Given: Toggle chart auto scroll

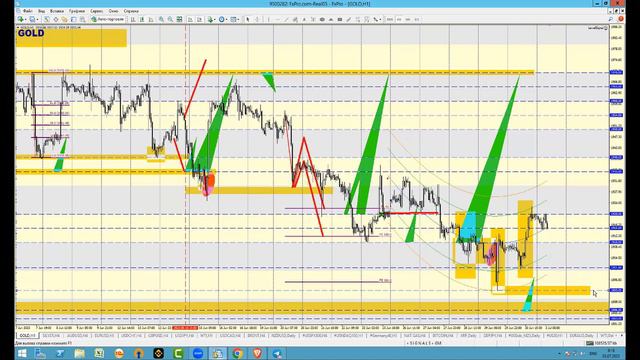Looking at the screenshot, I should 190,19.
